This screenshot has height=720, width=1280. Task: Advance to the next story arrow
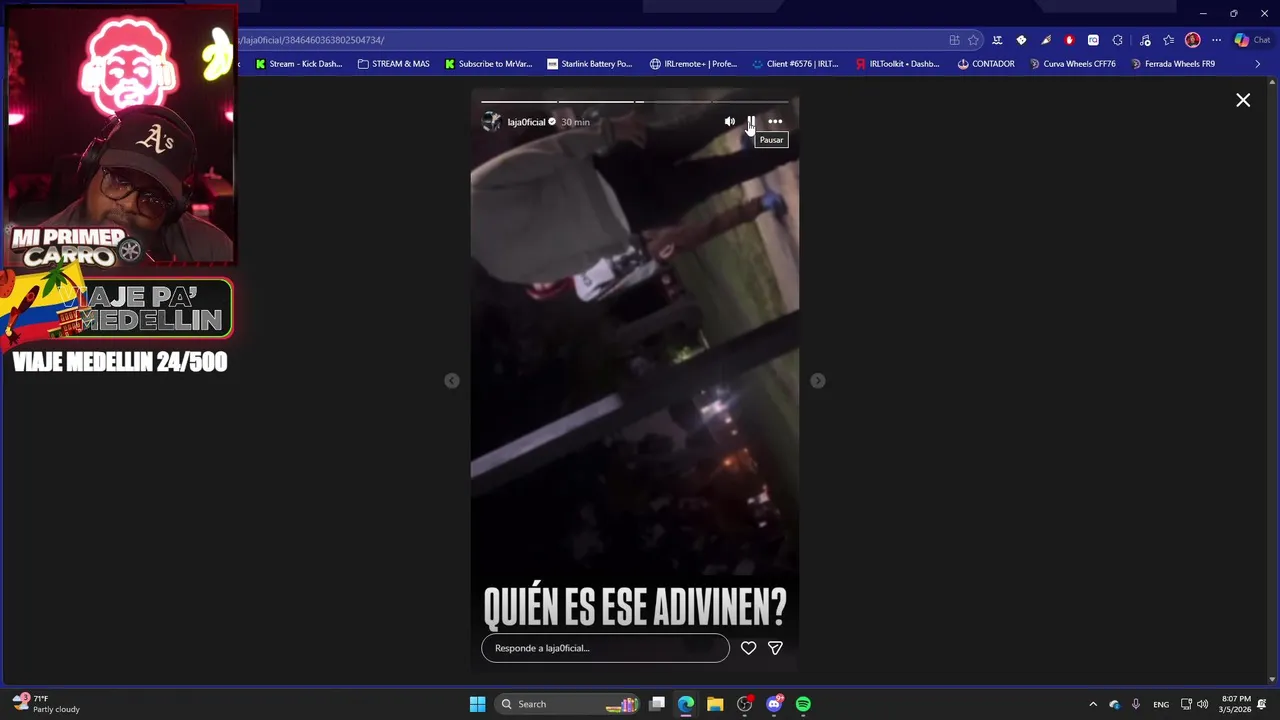coord(818,380)
